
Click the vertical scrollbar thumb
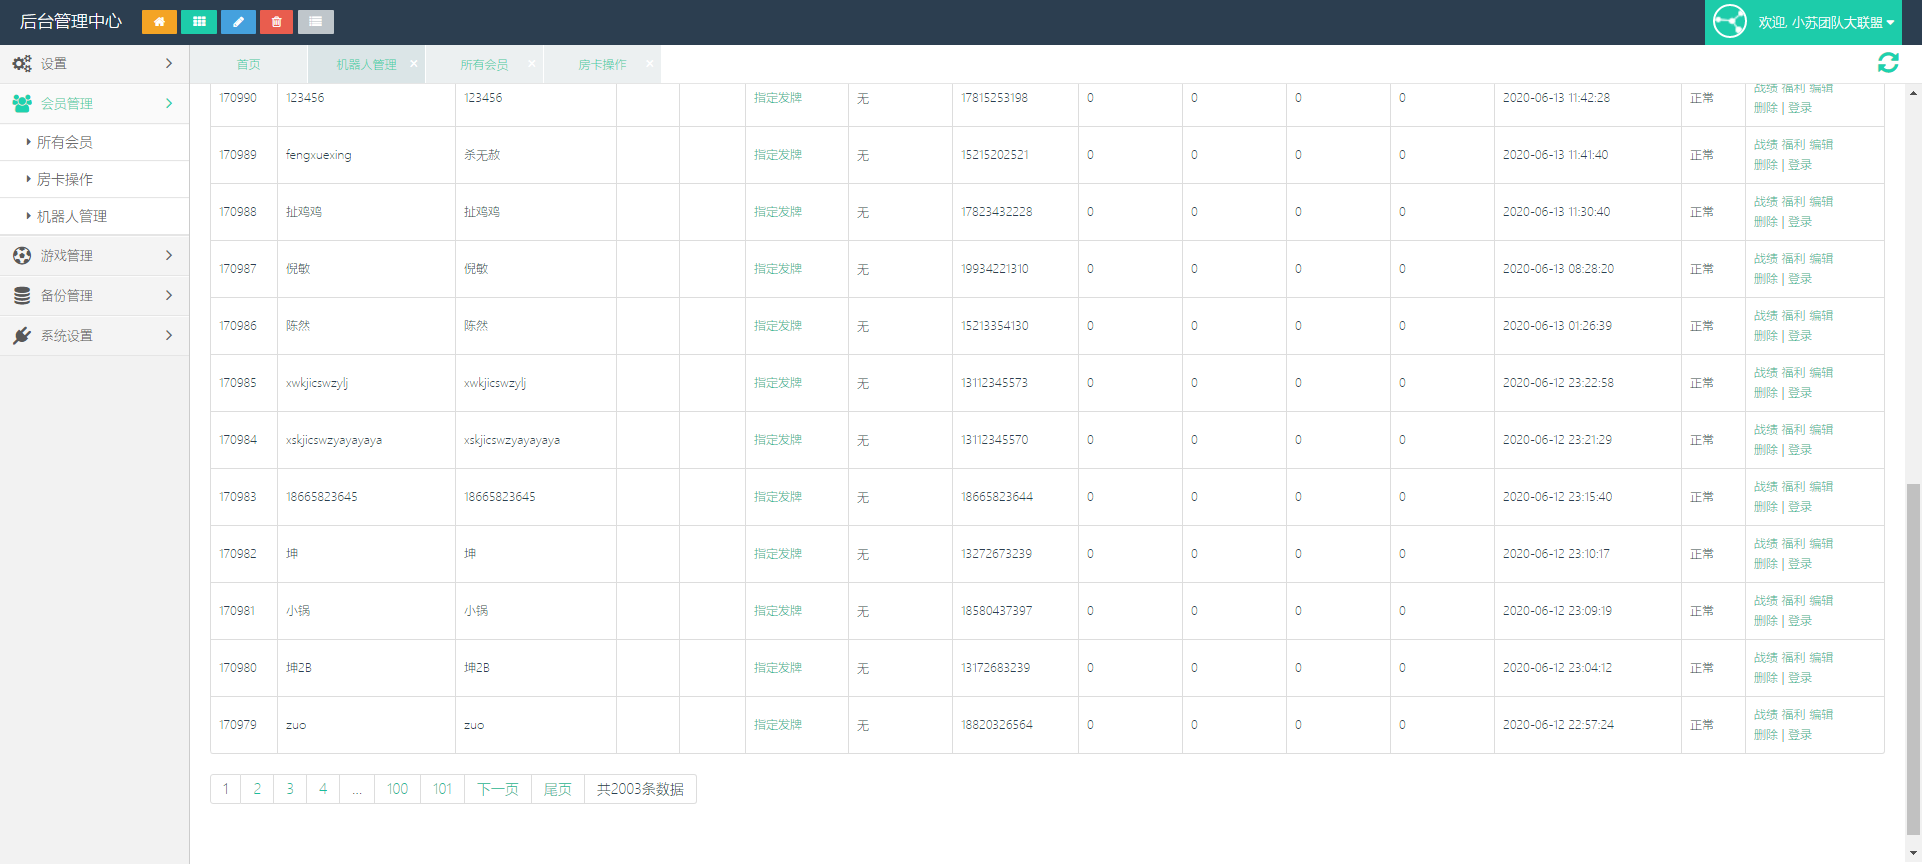(x=1913, y=657)
